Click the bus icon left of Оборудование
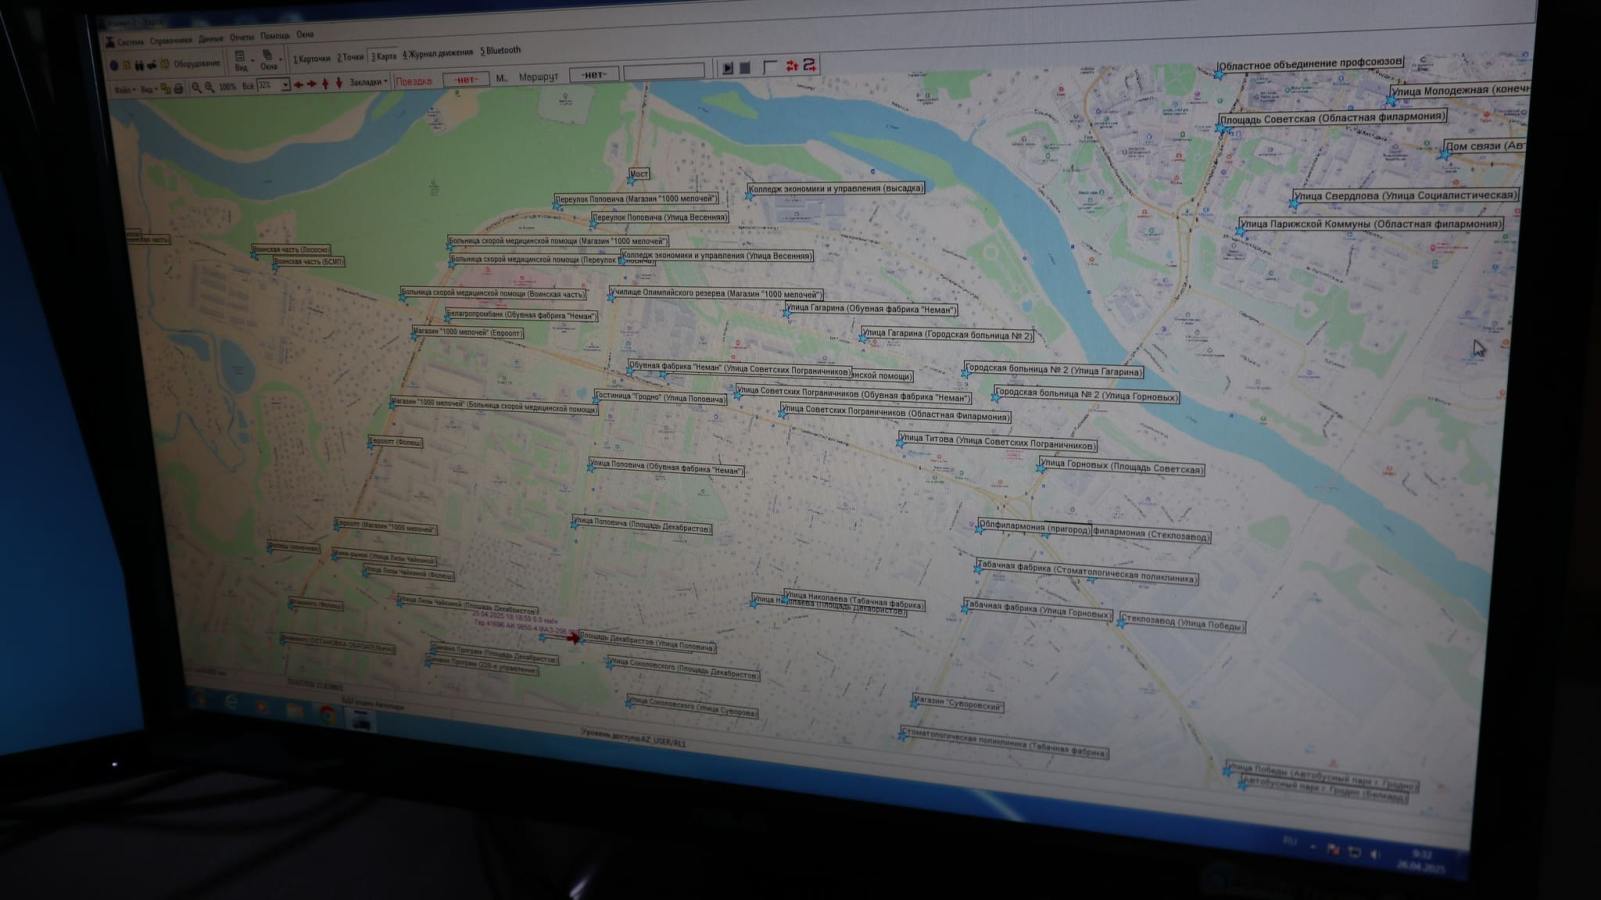This screenshot has height=900, width=1601. click(164, 64)
